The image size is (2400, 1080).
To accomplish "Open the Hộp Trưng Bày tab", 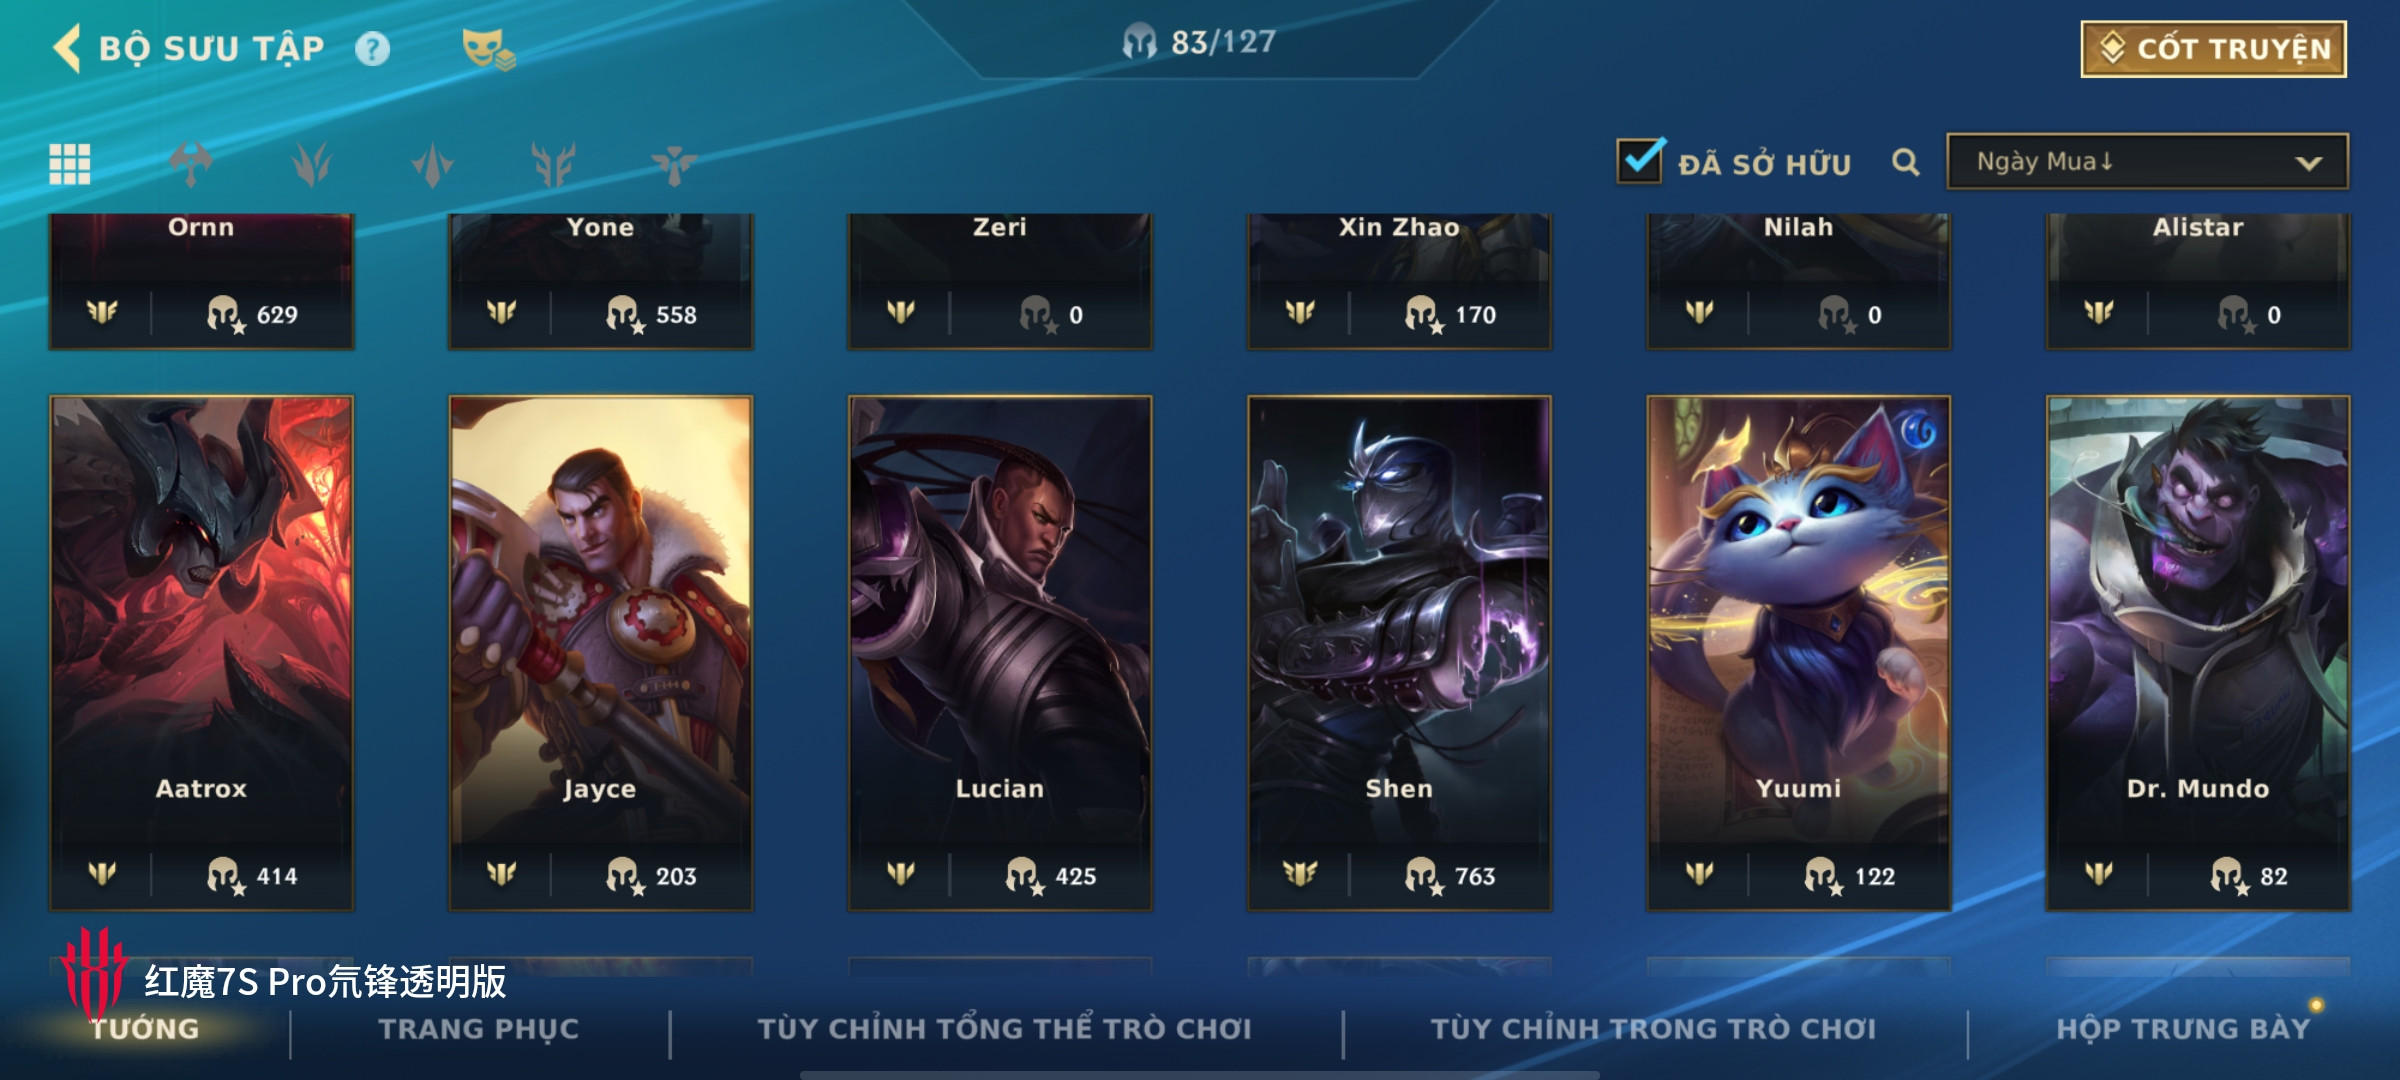I will 2184,1029.
